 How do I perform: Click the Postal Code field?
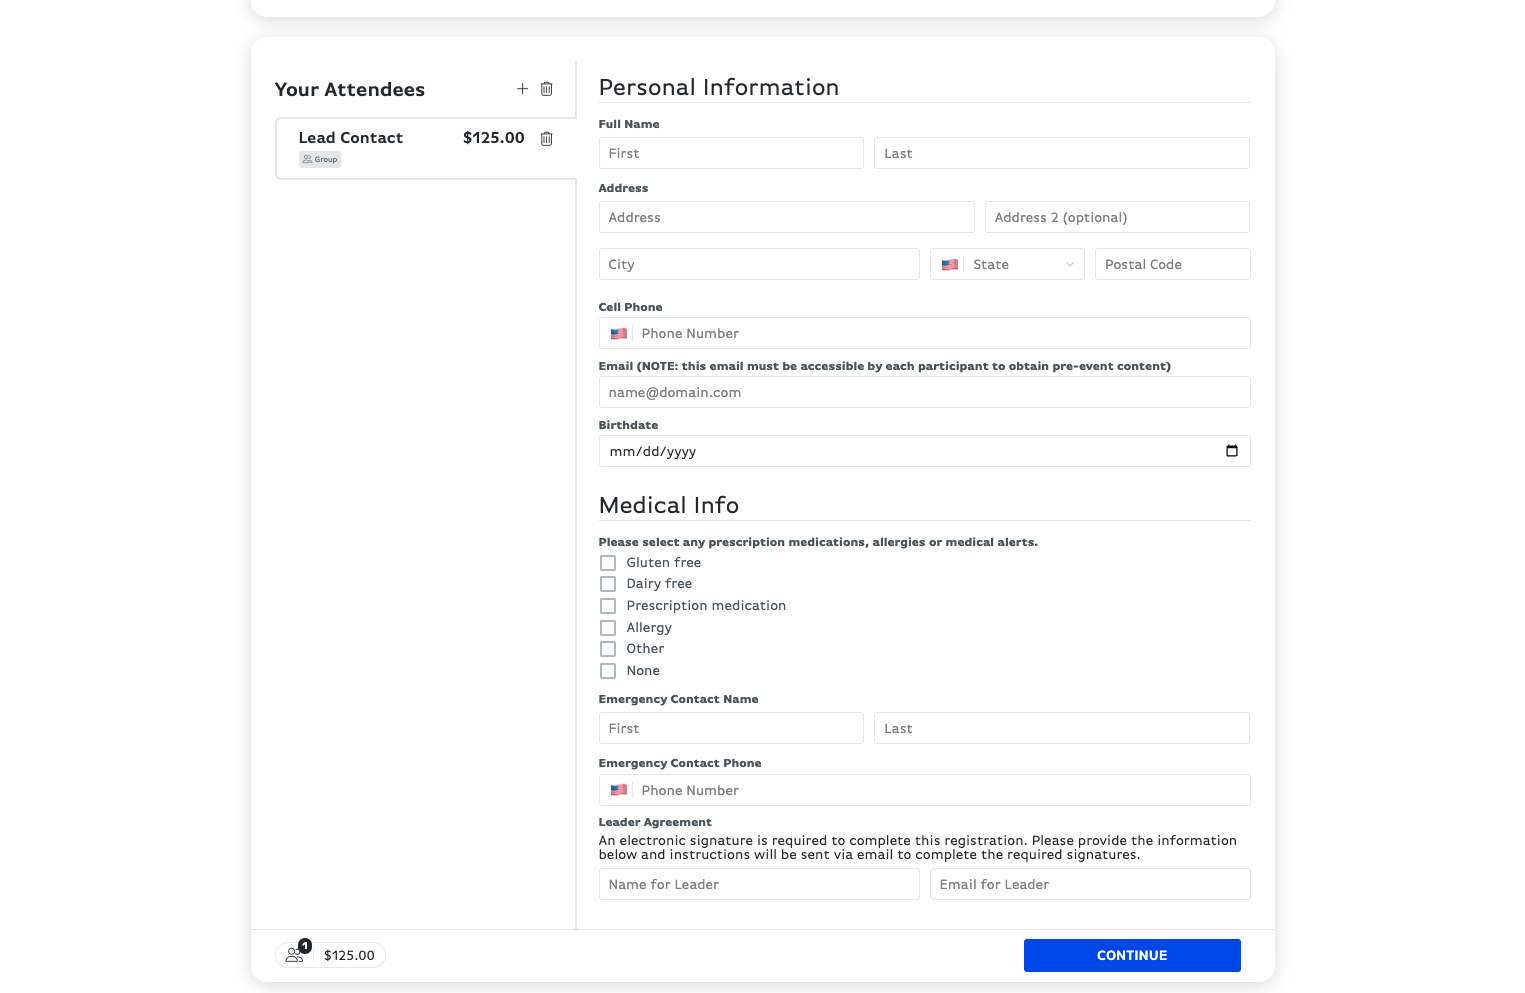1172,264
